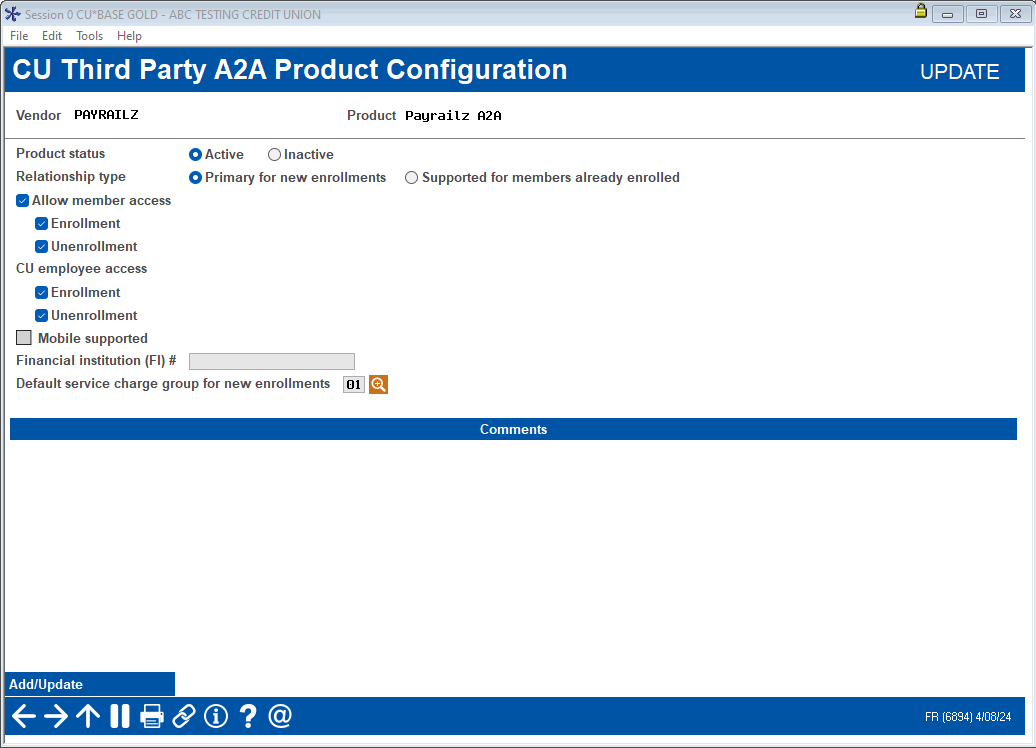The height and width of the screenshot is (748, 1036).
Task: Minimize the CU*BASE GOLD window
Action: coord(947,14)
